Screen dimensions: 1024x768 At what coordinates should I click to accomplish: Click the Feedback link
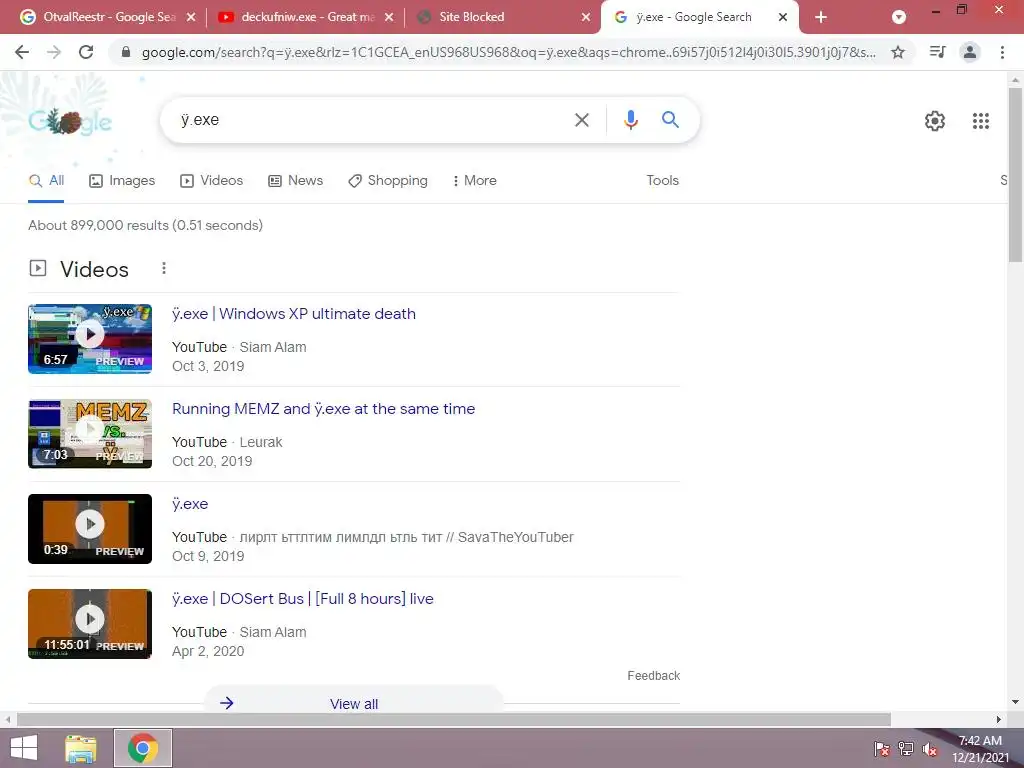(x=654, y=676)
